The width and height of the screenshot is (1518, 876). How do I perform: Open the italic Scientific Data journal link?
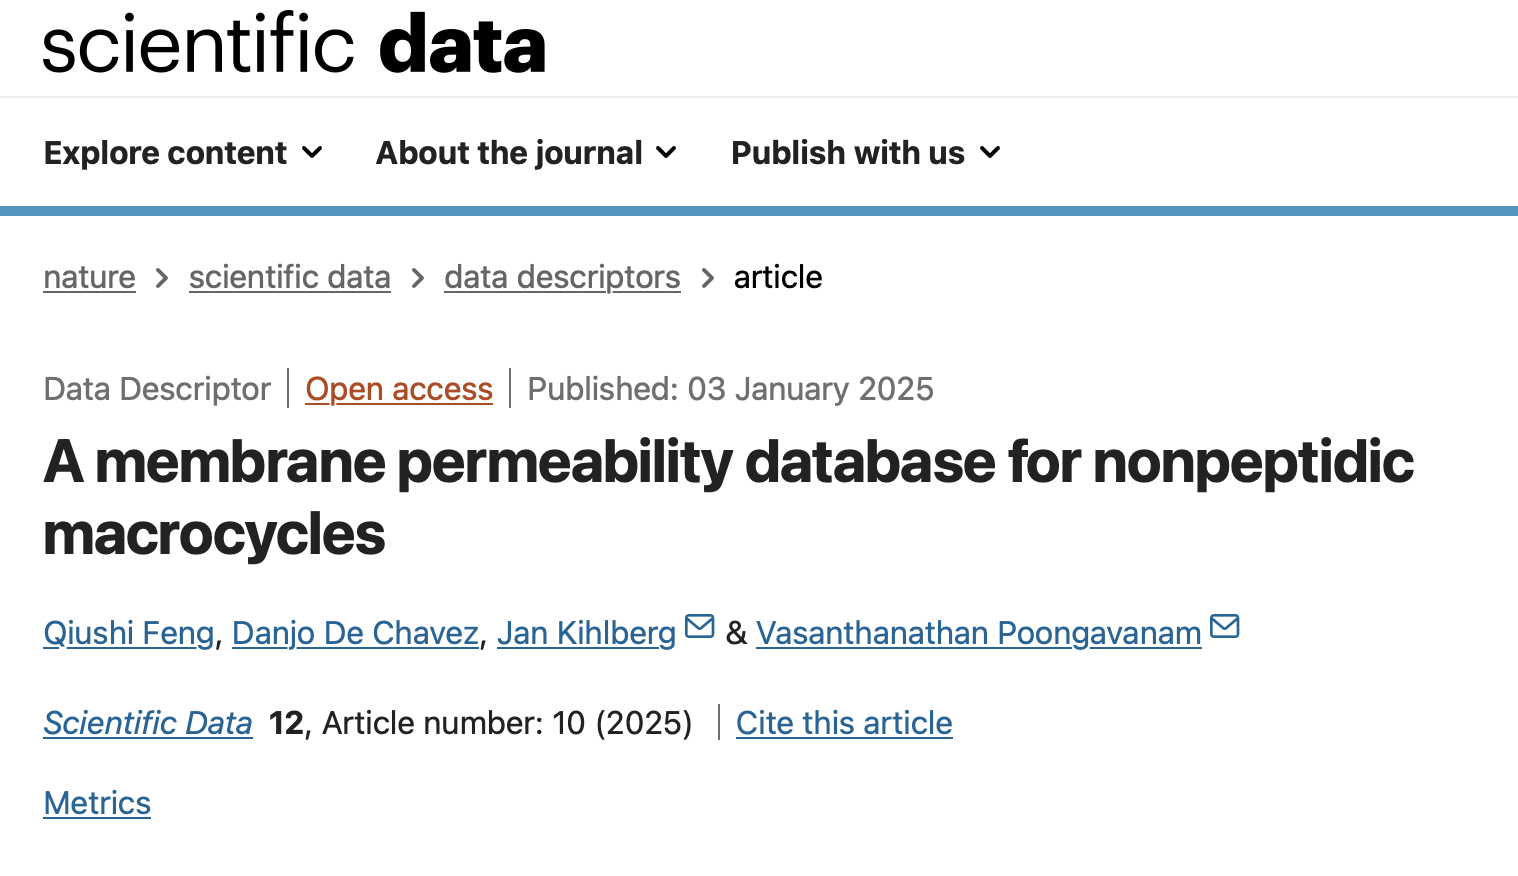148,723
